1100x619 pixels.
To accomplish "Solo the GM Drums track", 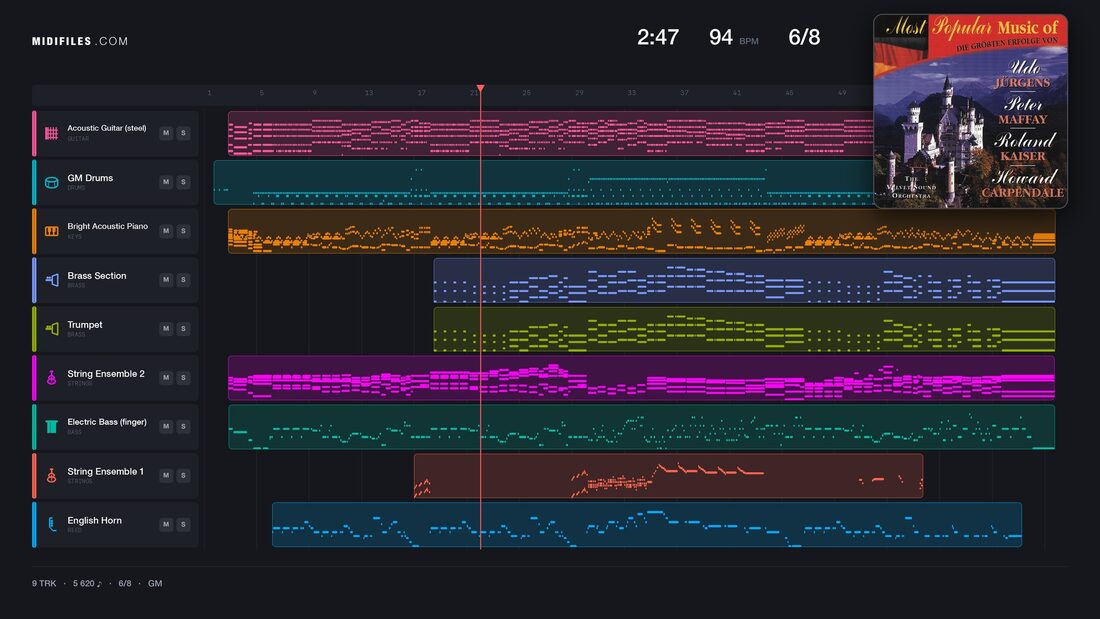I will tap(183, 182).
